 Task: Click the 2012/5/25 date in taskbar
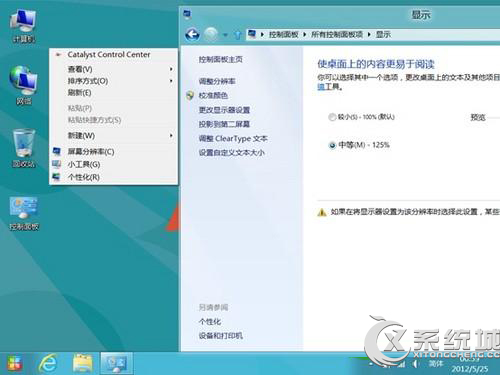click(470, 369)
